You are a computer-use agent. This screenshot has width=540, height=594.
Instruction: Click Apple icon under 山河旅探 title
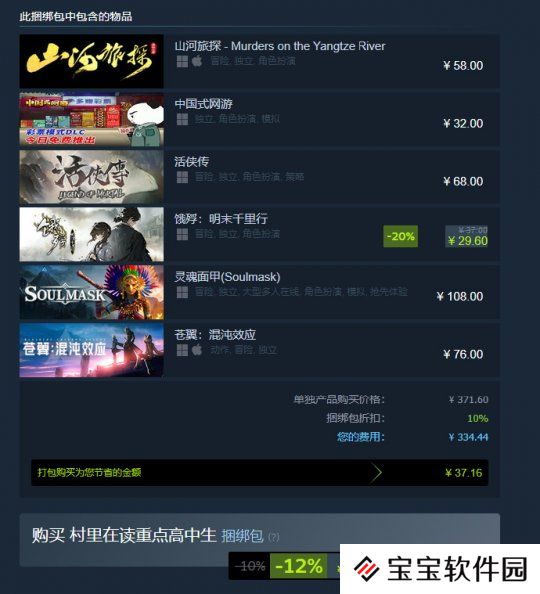[197, 61]
